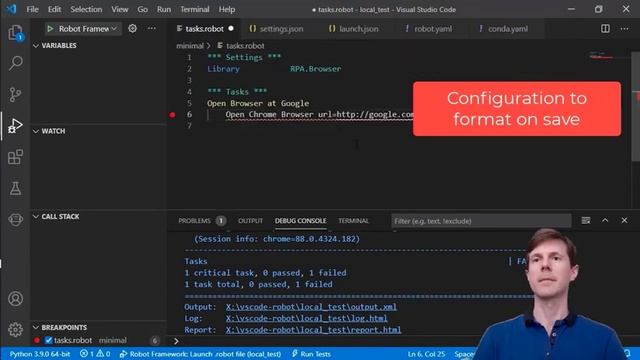Open the Manage settings gear

click(16, 329)
